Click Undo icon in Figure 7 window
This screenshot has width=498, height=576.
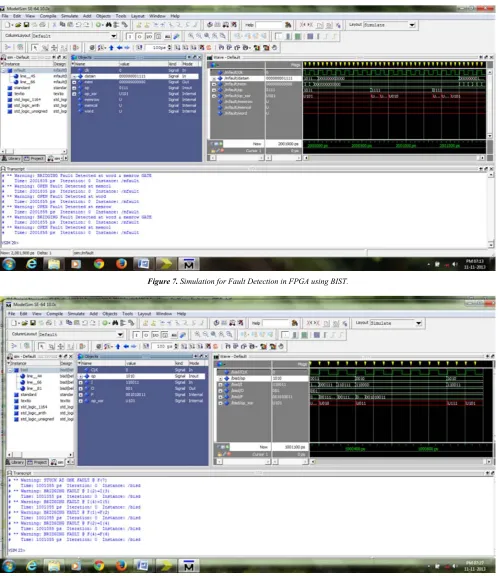click(78, 25)
